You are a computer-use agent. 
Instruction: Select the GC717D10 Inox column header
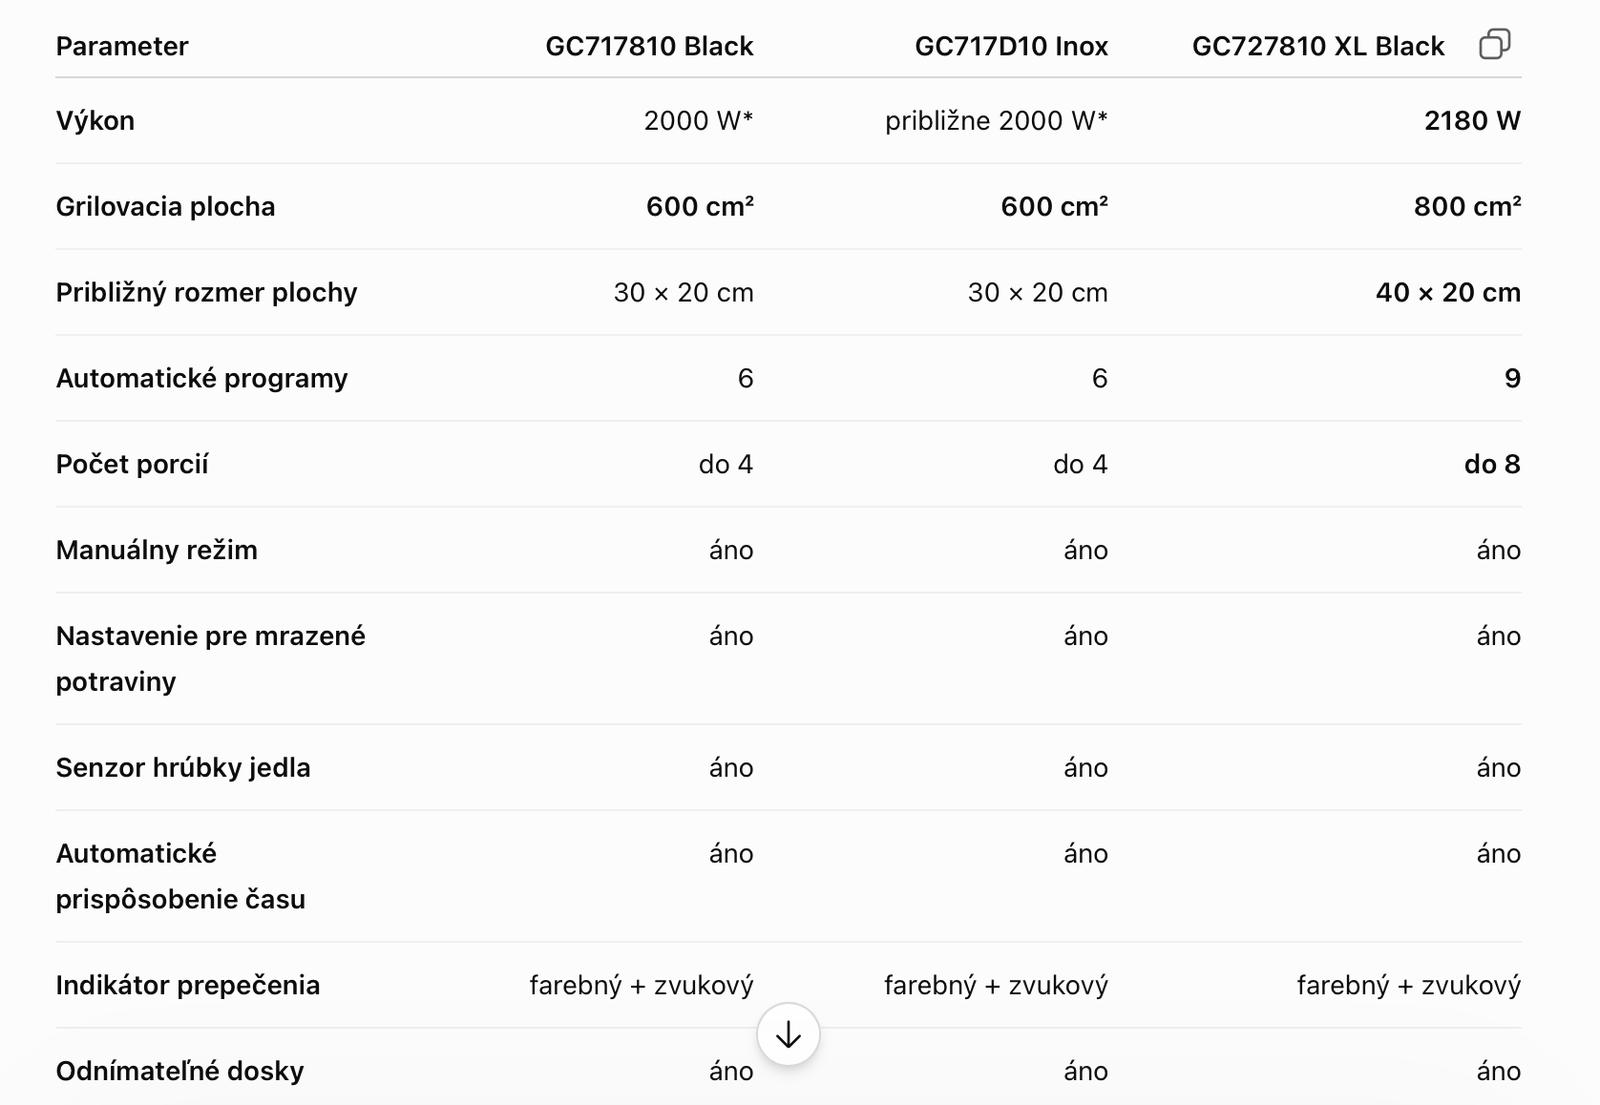click(x=1011, y=46)
